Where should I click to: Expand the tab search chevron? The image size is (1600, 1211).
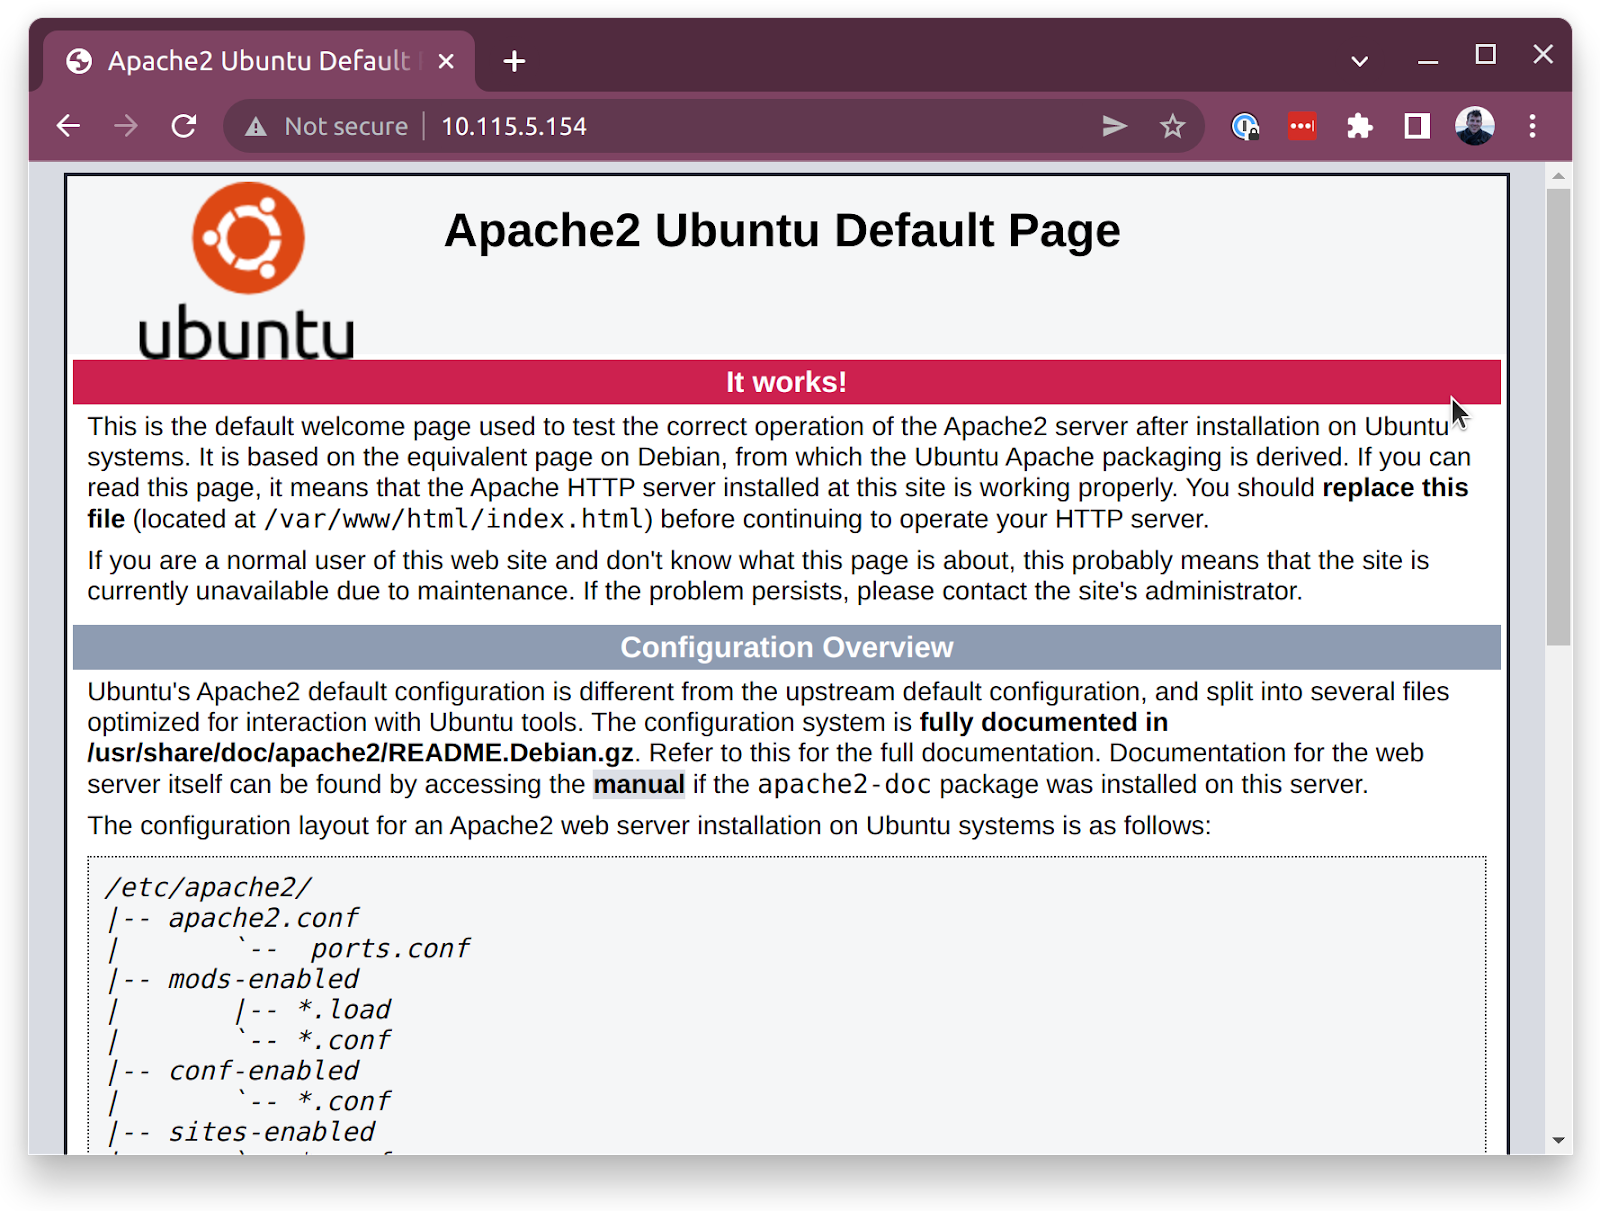point(1359,61)
